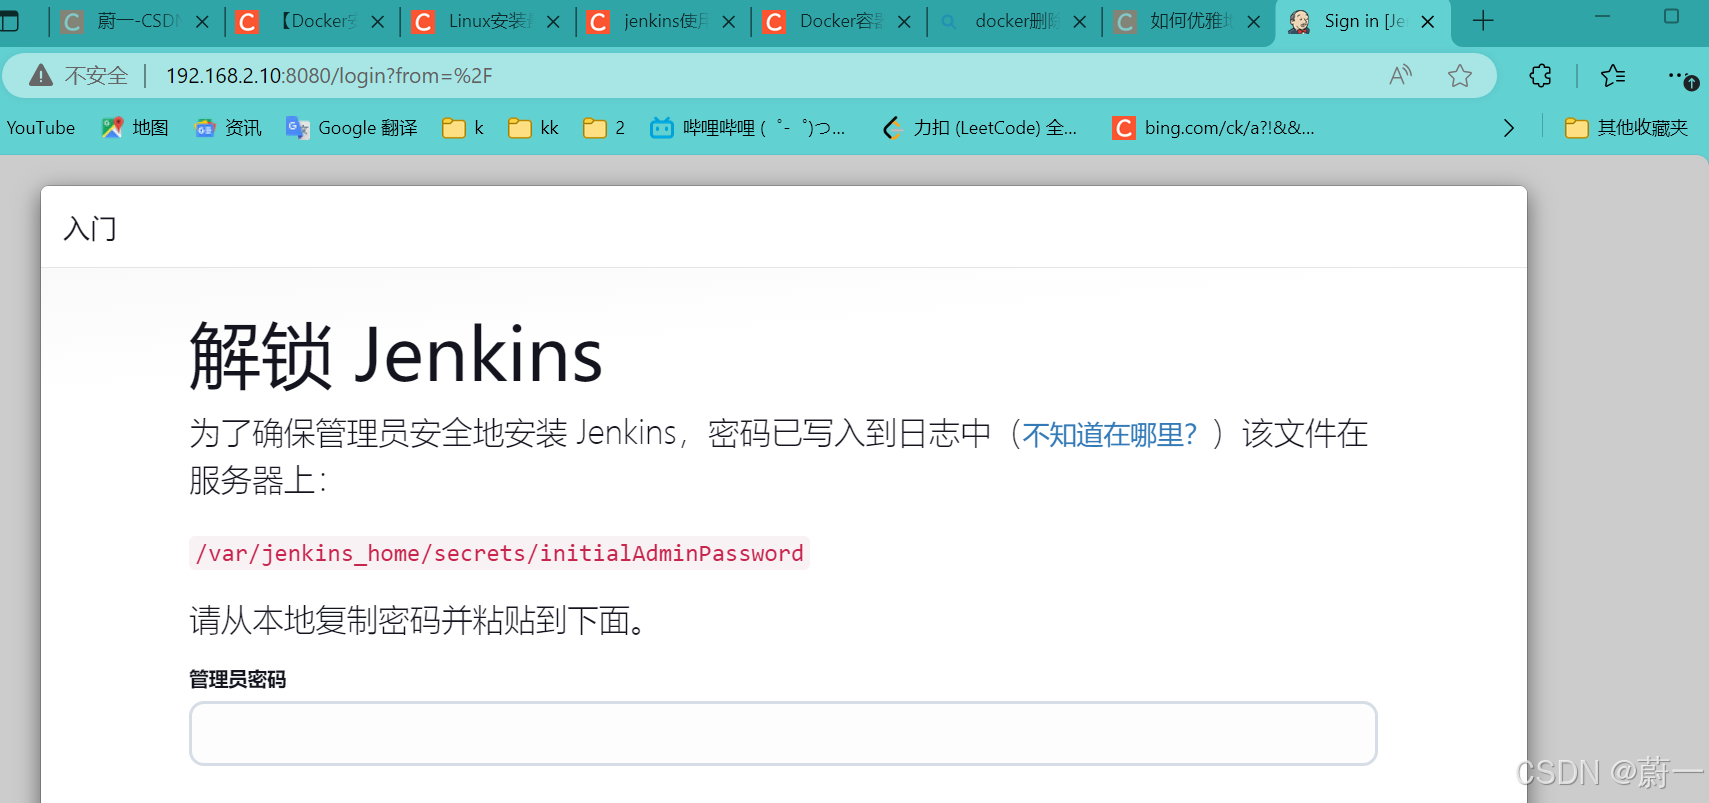This screenshot has width=1709, height=803.
Task: Open a new browser tab
Action: tap(1483, 21)
